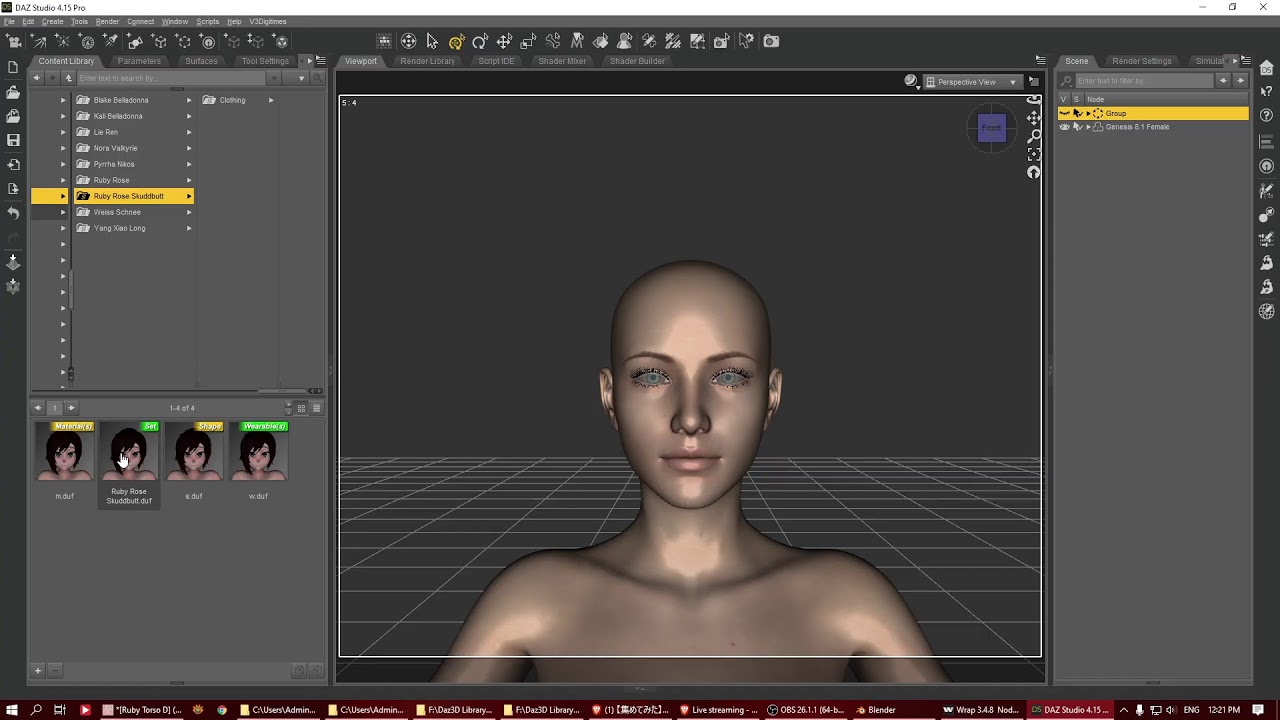Expand Genesis 8.1 Female in the Scene tree
Screen dimensions: 1280x720
1088,127
